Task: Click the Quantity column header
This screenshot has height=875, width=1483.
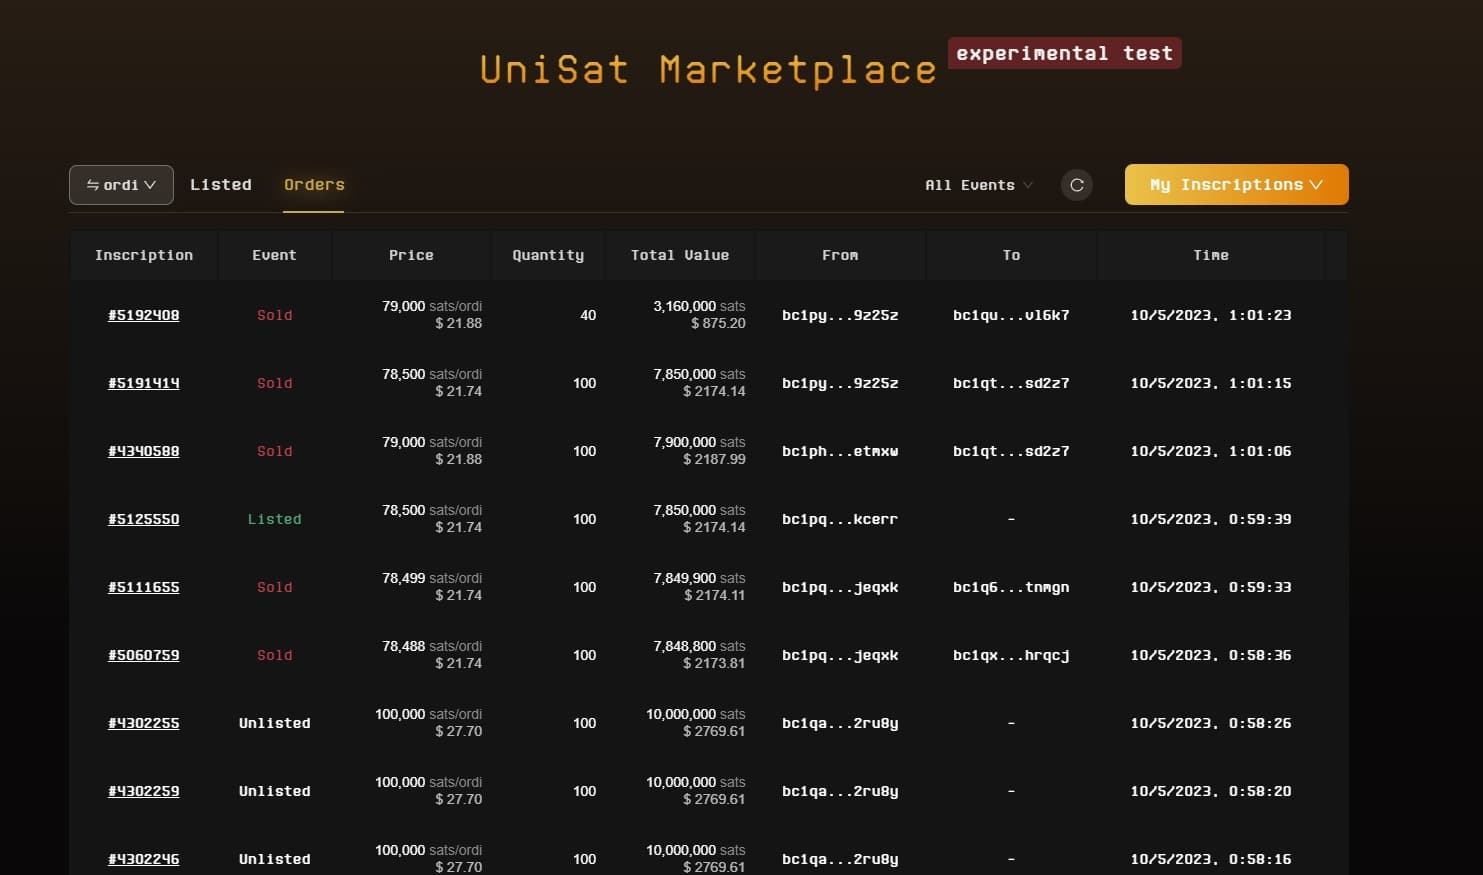Action: click(548, 255)
